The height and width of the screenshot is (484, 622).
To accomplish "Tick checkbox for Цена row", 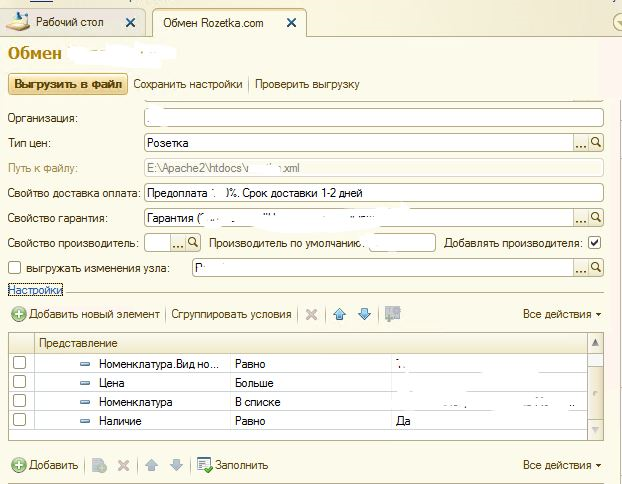I will pos(19,382).
